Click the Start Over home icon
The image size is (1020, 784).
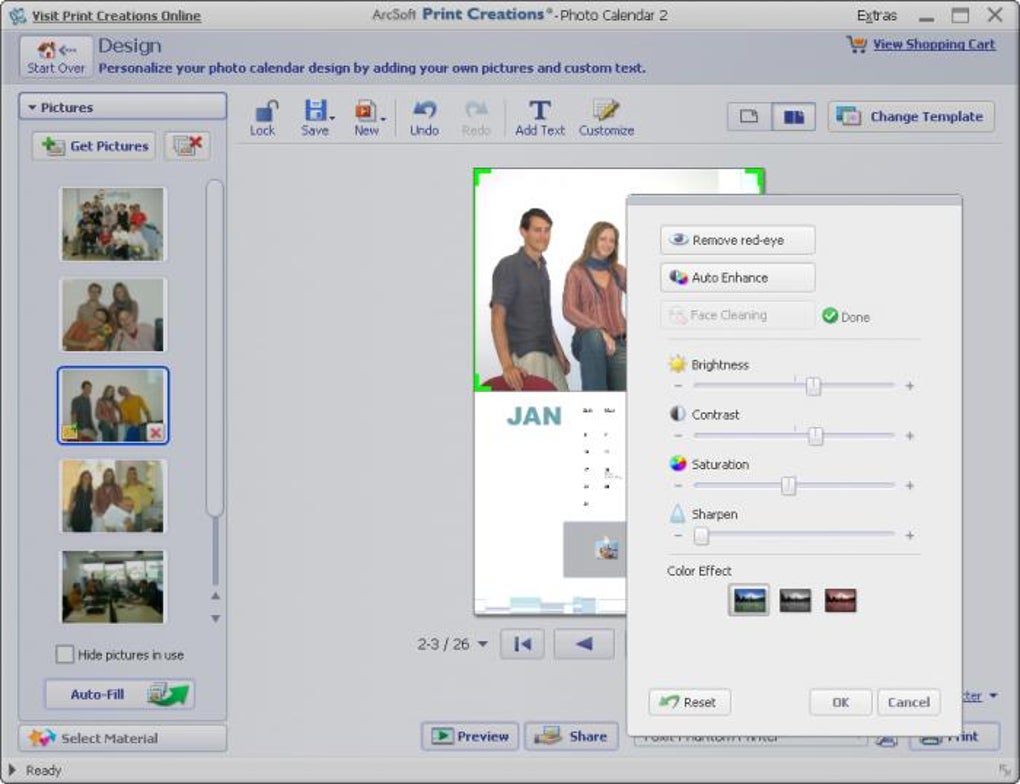(x=56, y=57)
